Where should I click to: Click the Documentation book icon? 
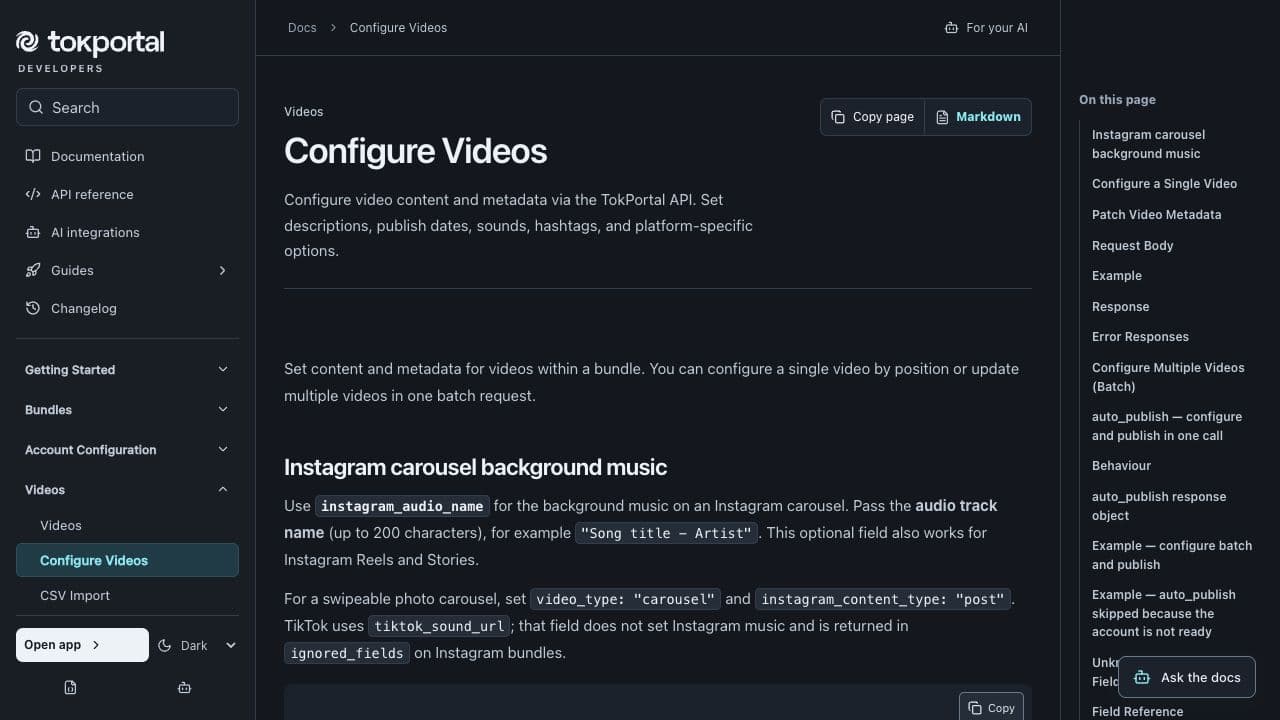pyautogui.click(x=33, y=156)
